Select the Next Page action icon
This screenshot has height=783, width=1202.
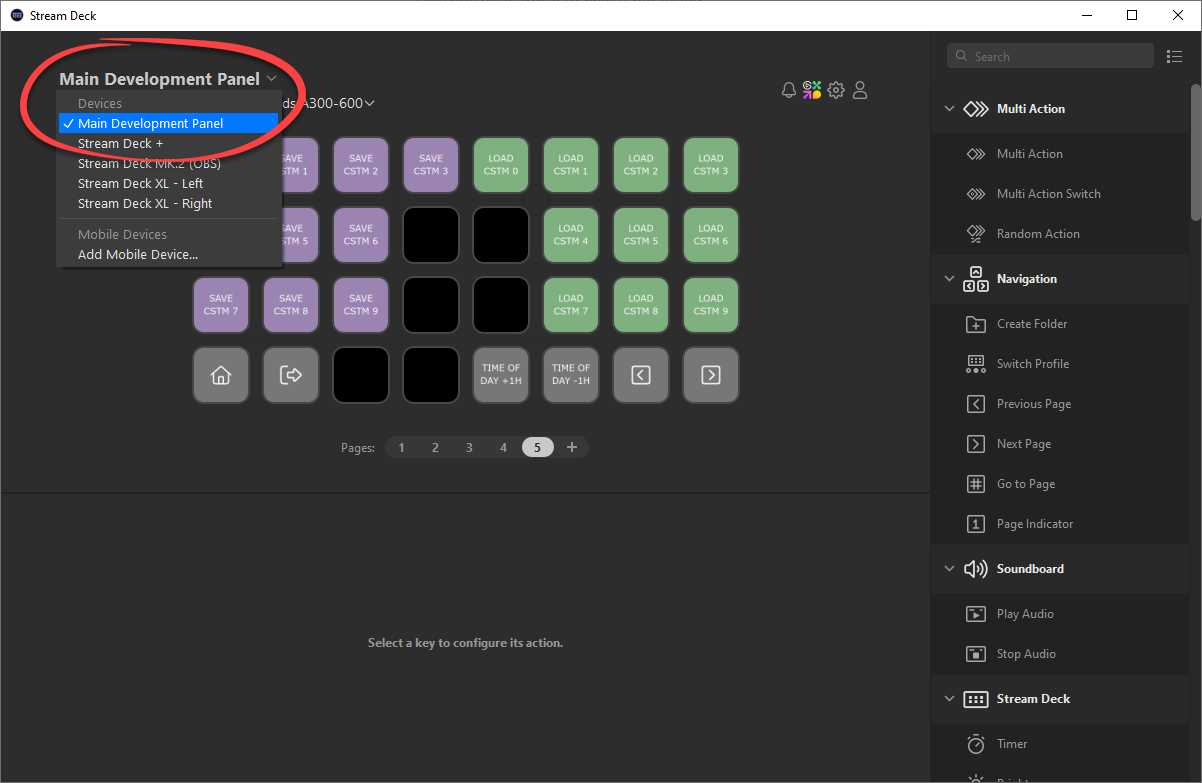pos(976,444)
